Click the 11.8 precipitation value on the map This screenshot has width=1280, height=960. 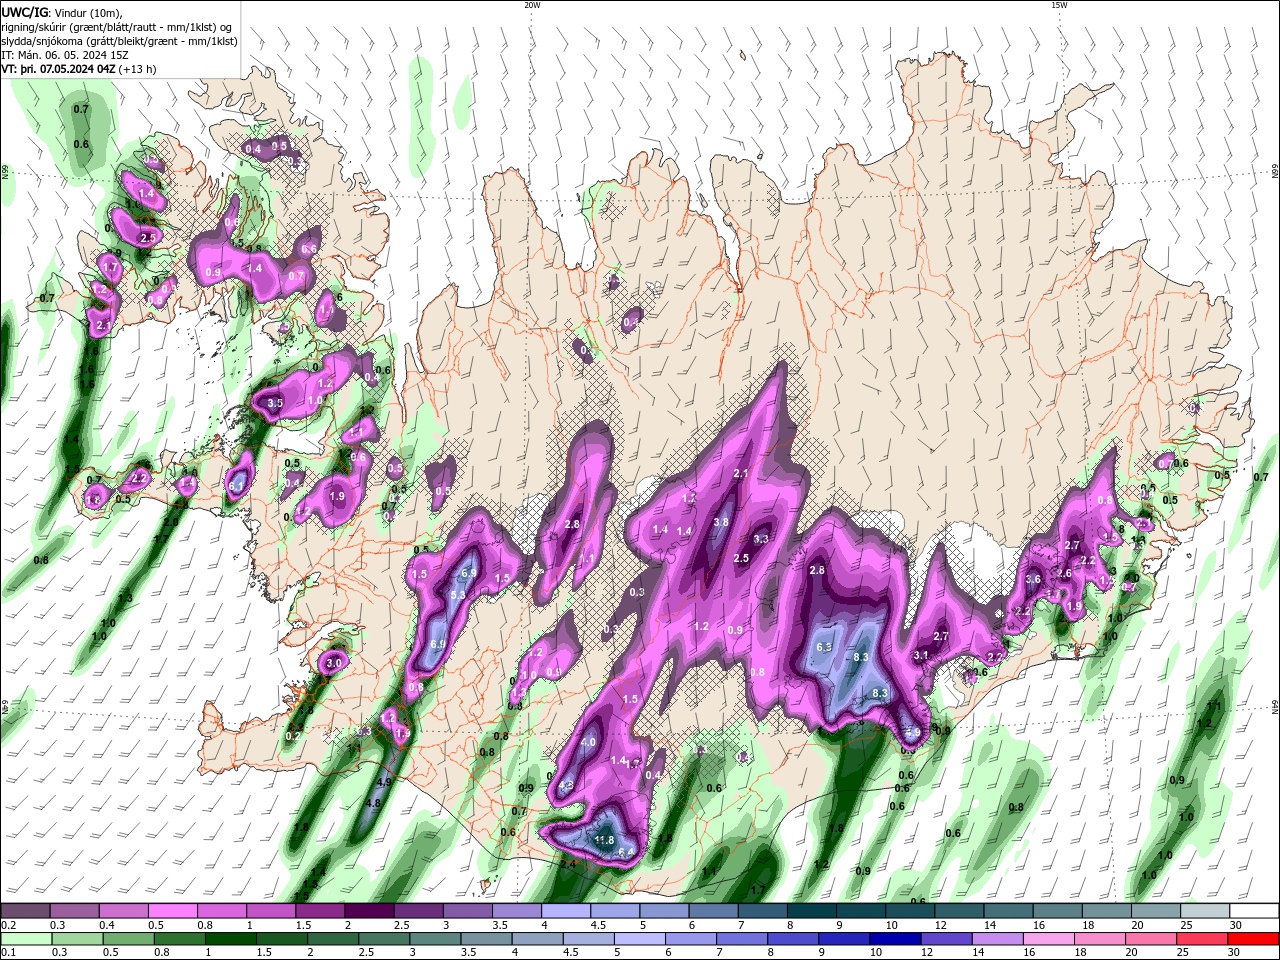604,840
